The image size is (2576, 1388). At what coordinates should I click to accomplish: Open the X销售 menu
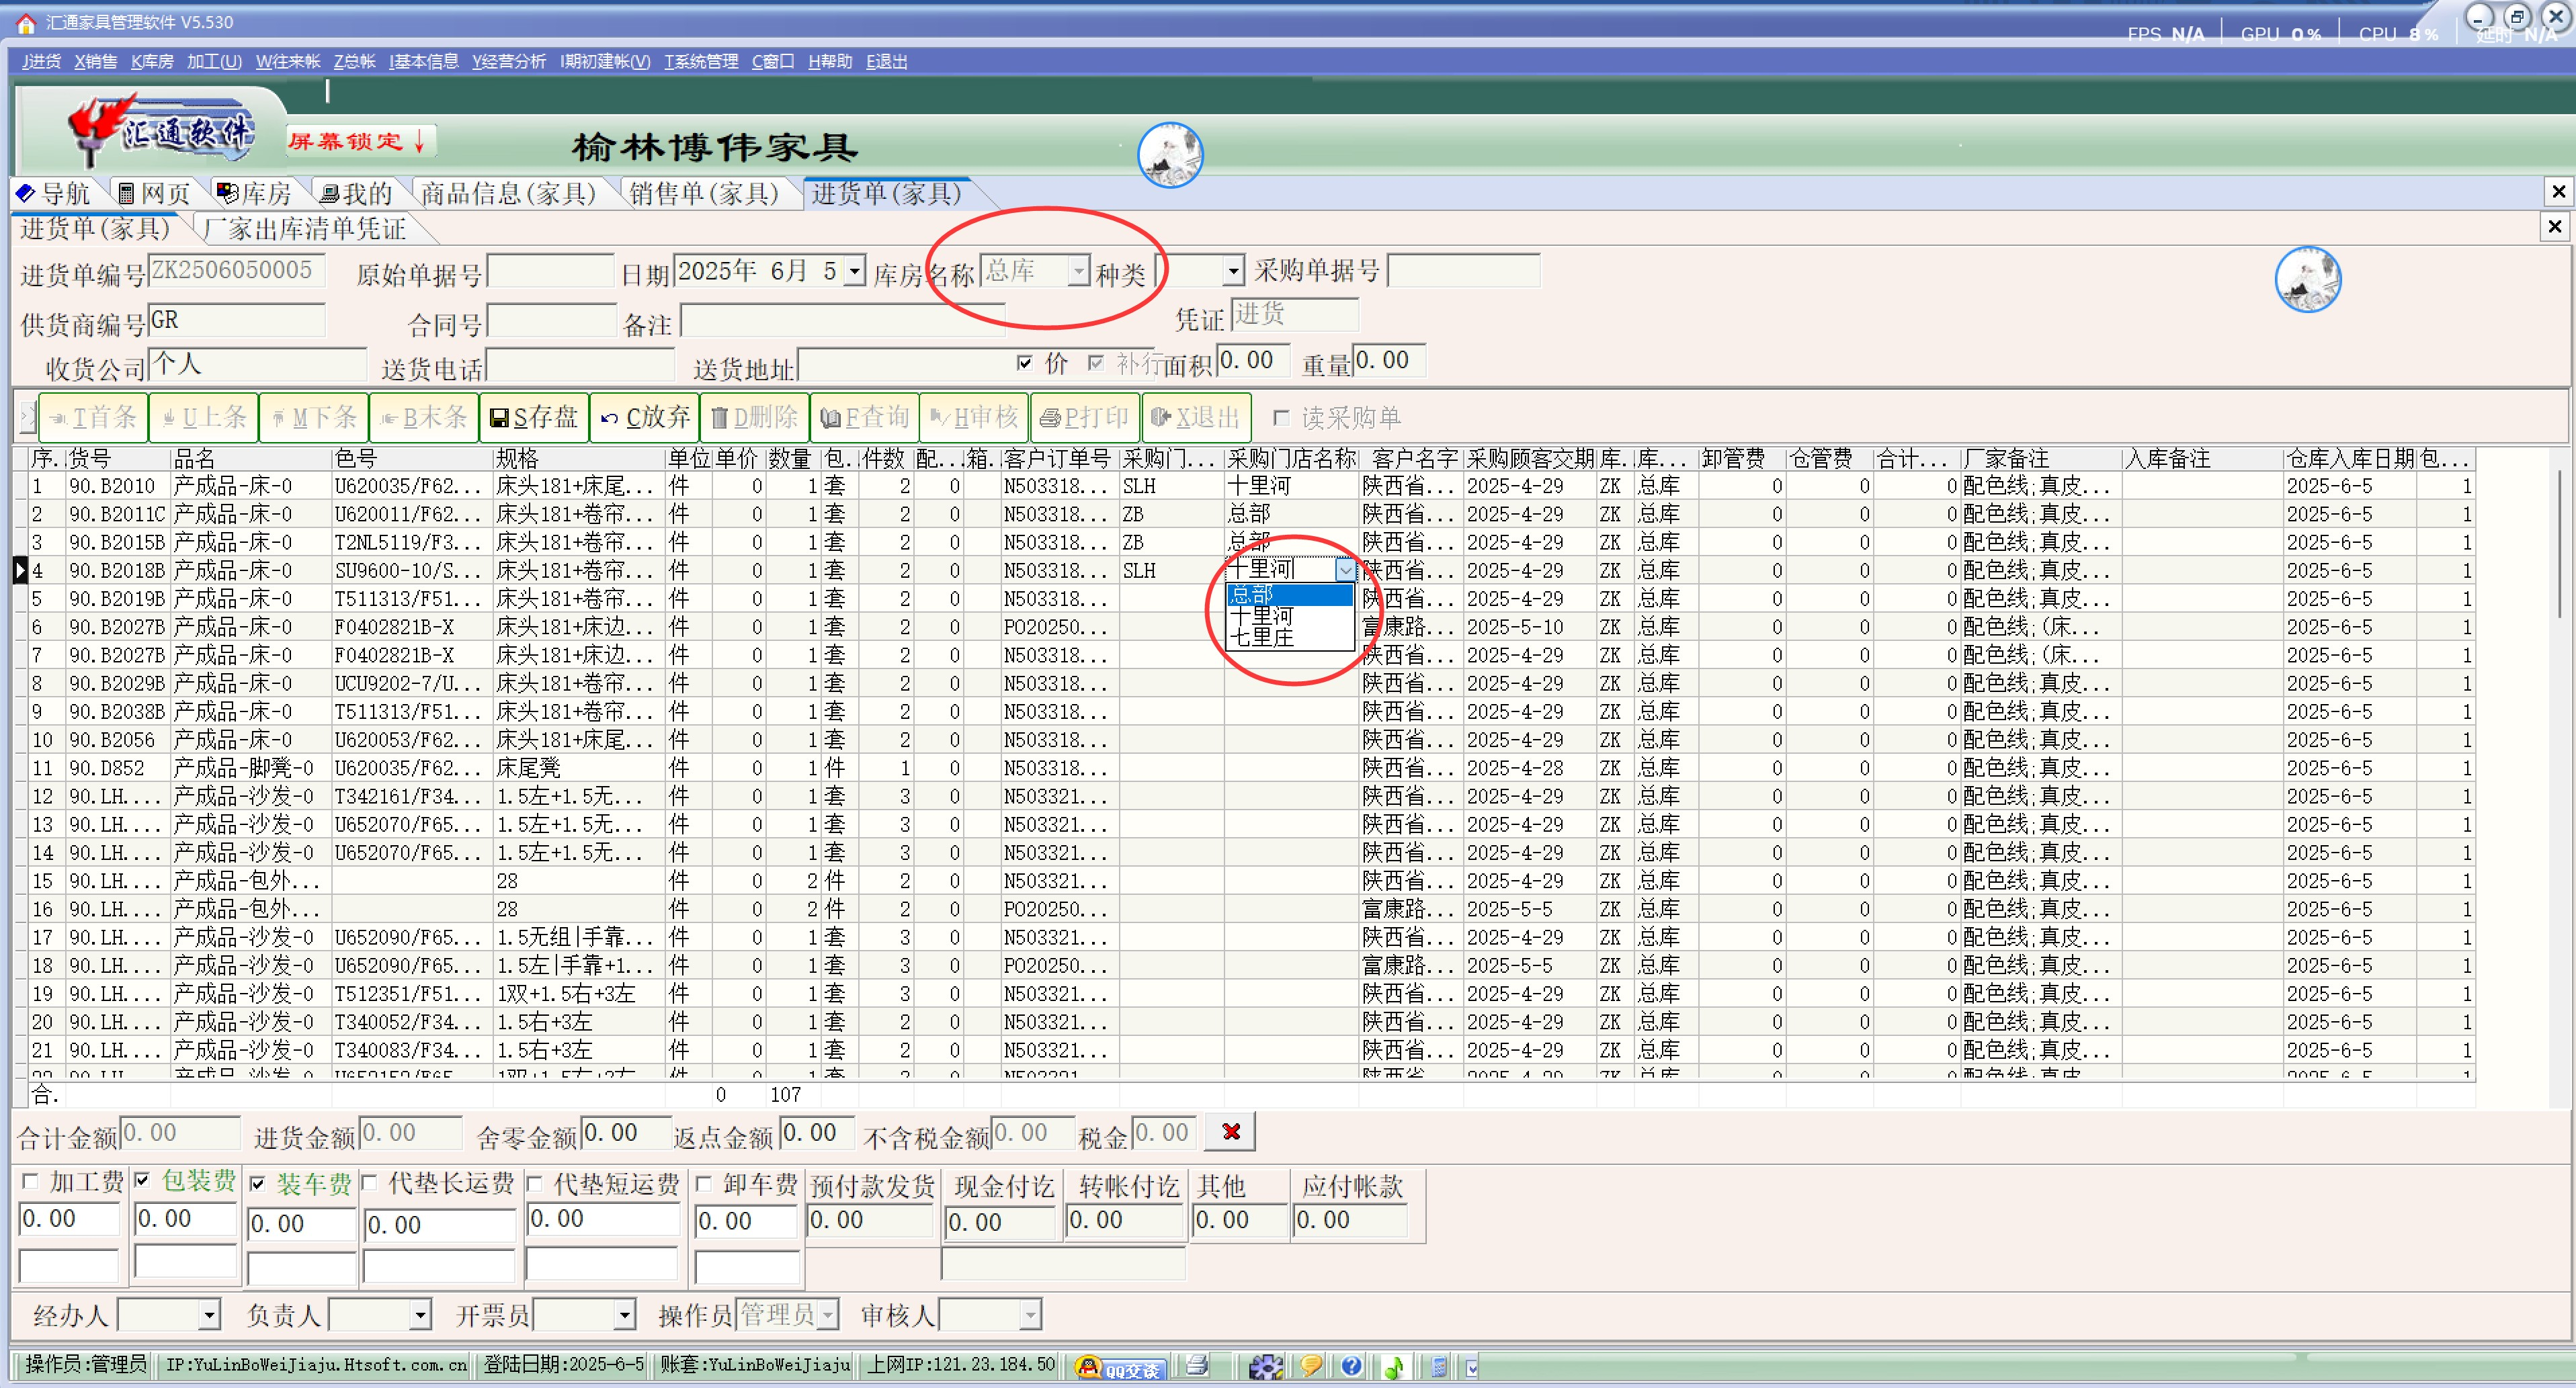(95, 62)
